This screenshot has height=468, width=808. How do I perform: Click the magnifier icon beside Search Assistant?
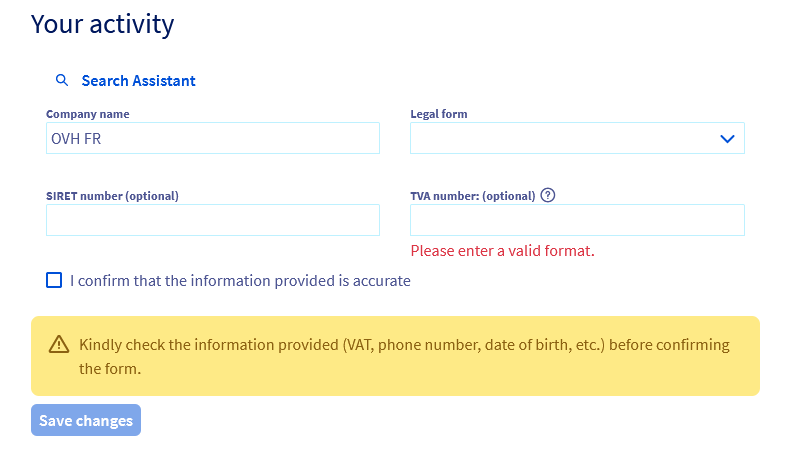point(62,81)
